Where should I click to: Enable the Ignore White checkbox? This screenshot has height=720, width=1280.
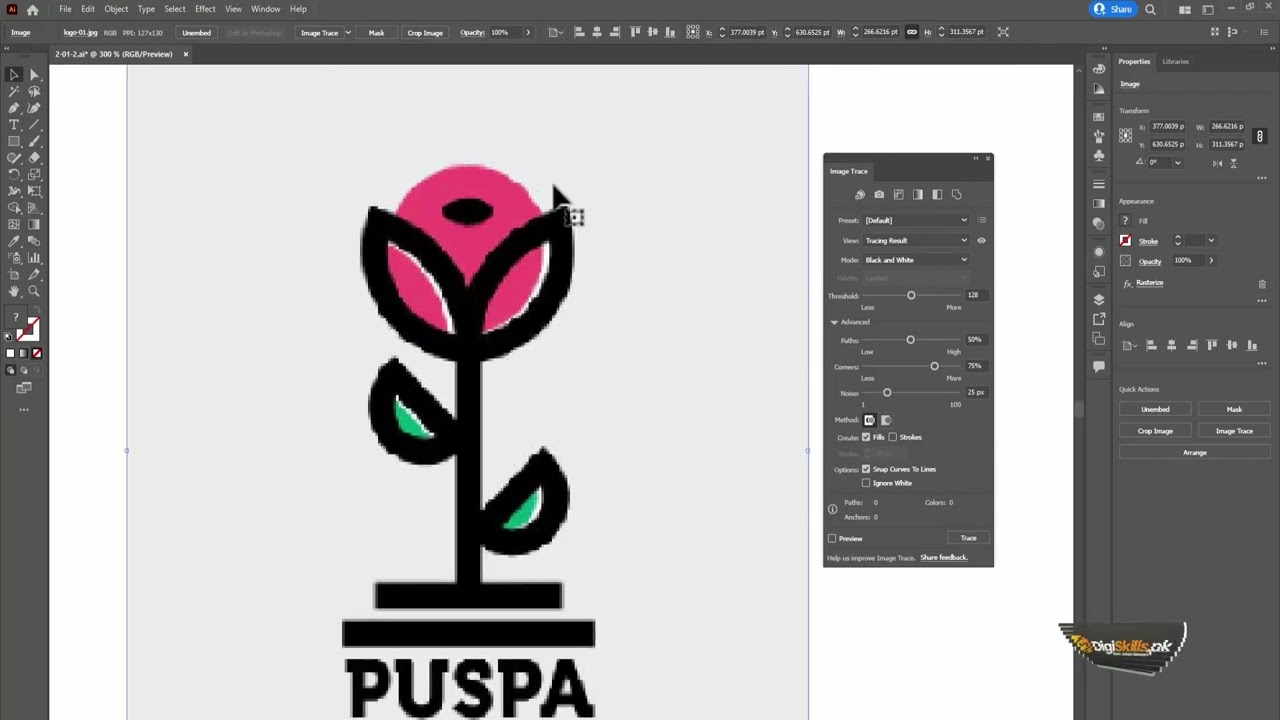866,483
